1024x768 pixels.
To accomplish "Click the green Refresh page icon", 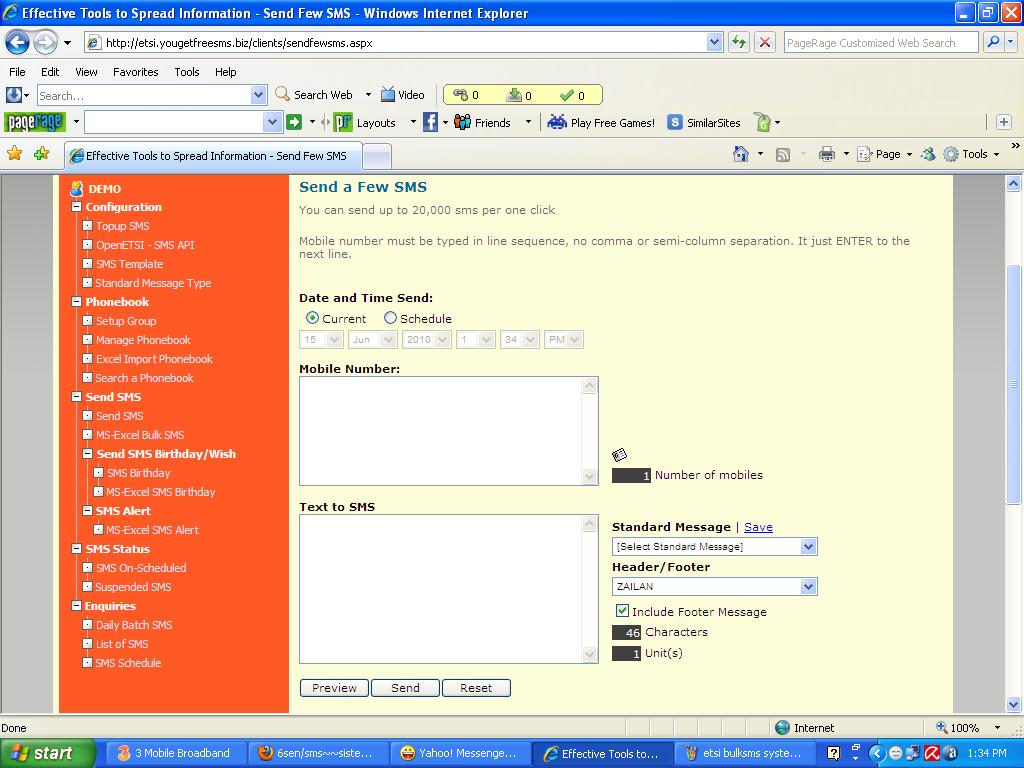I will click(739, 42).
